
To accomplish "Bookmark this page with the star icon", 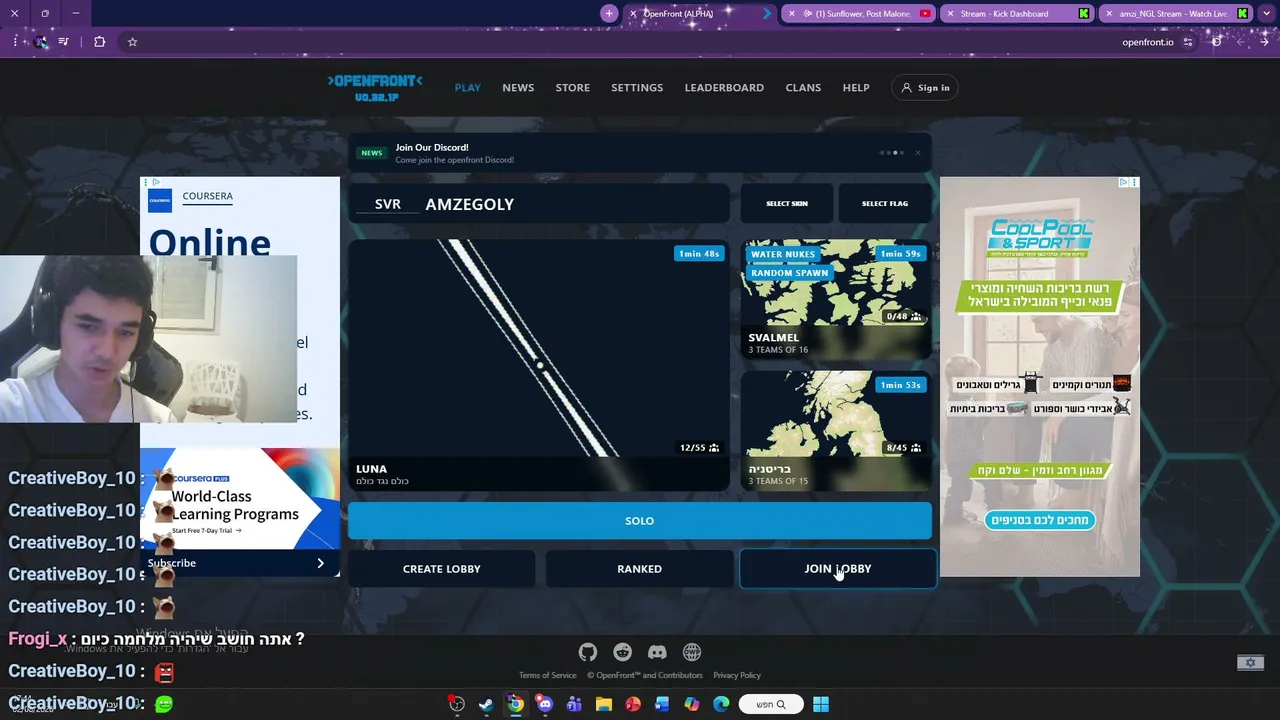I will point(132,42).
